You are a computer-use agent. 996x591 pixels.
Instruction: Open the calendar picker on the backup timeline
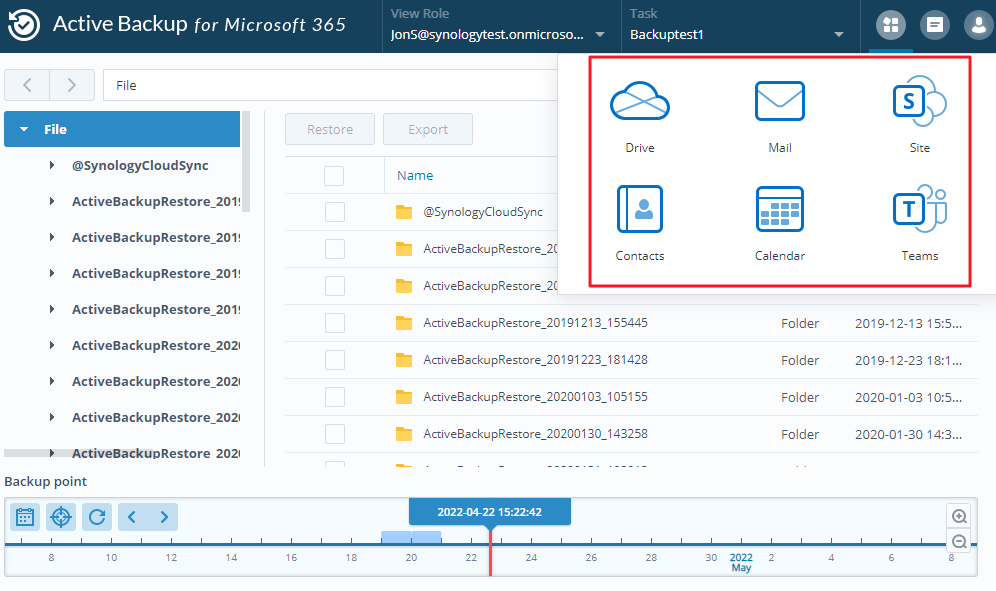[25, 517]
